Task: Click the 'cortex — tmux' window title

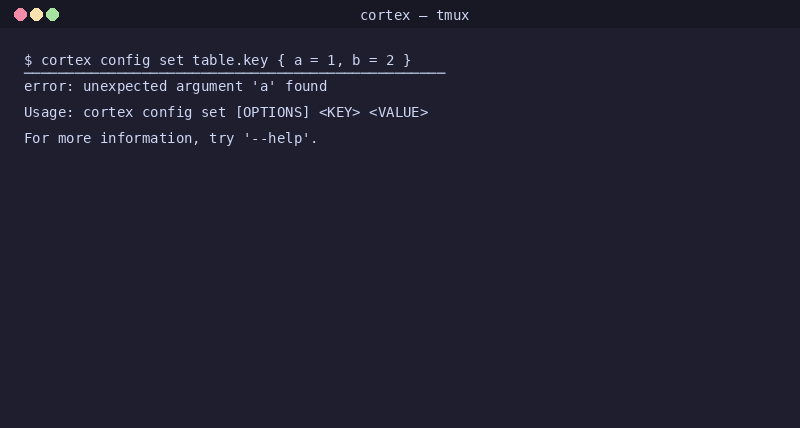Action: [414, 15]
